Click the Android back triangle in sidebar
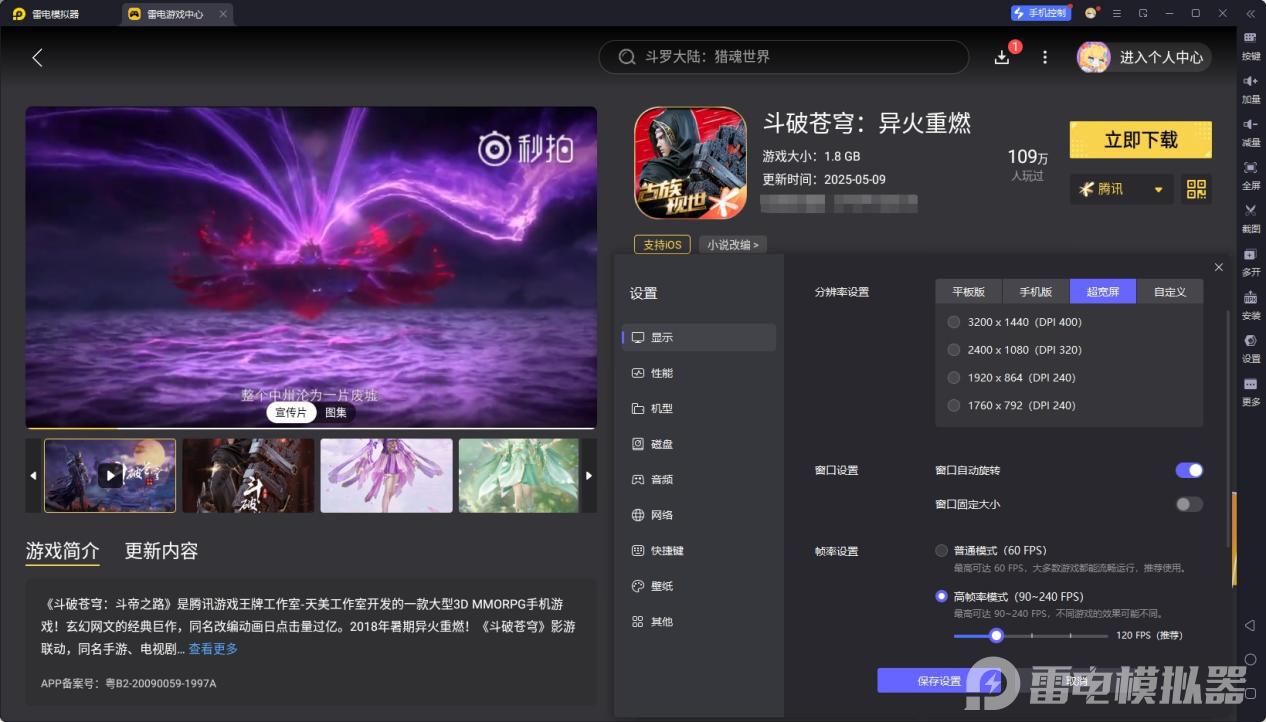Image resolution: width=1266 pixels, height=722 pixels. pyautogui.click(x=1250, y=625)
